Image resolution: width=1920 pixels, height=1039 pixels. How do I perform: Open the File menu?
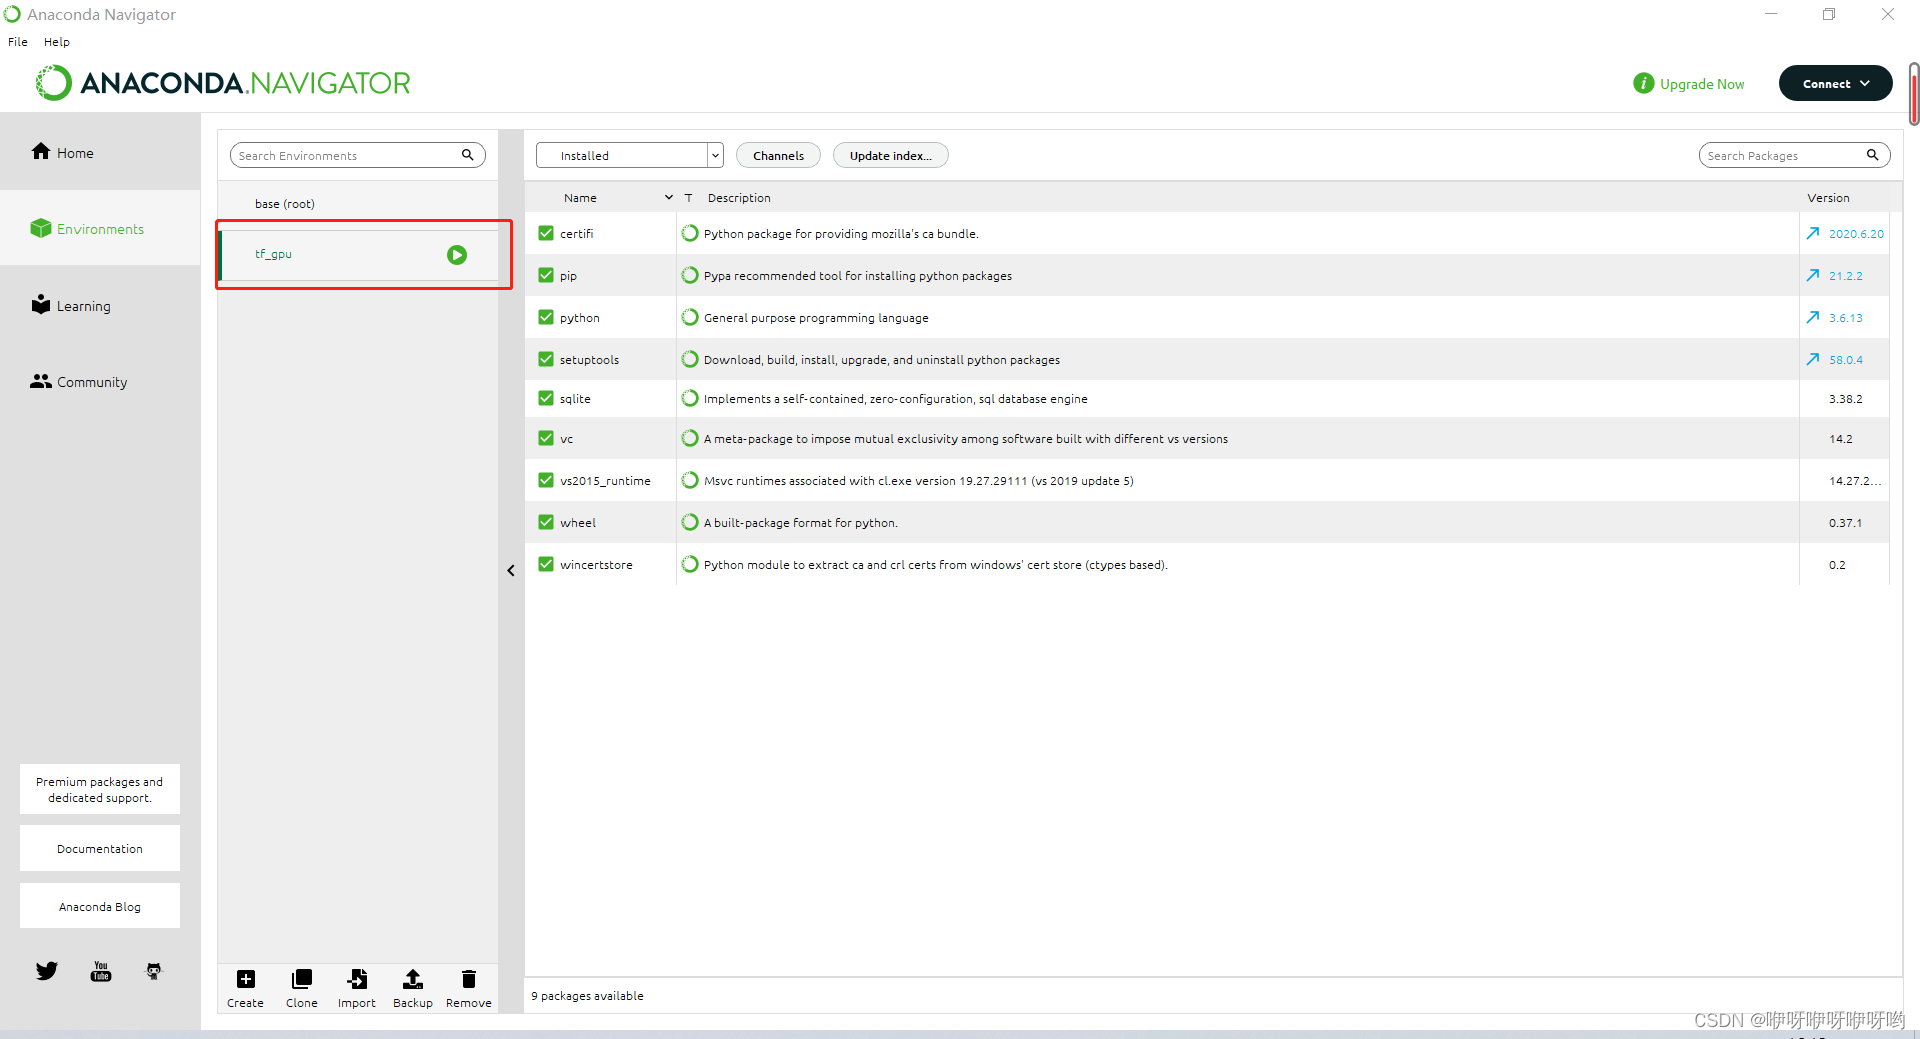click(18, 42)
